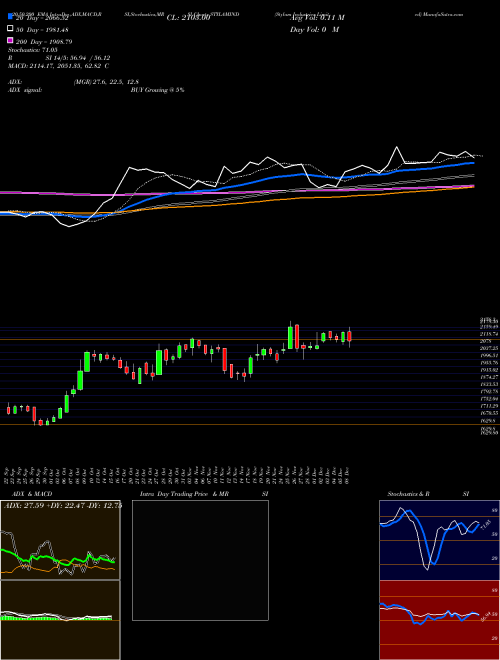Select the '200 Day = 1908.79' legend text
This screenshot has width=500, height=660.
(44, 42)
